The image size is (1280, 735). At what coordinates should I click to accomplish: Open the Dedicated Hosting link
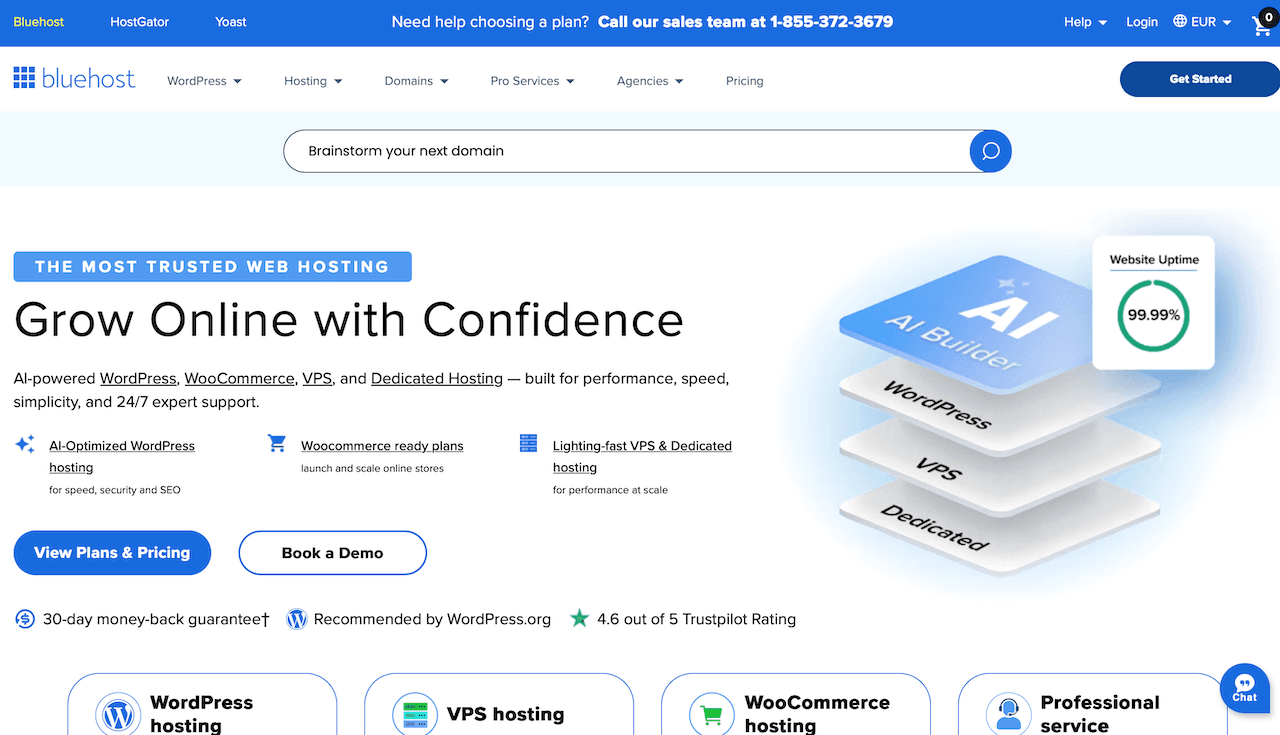(436, 378)
